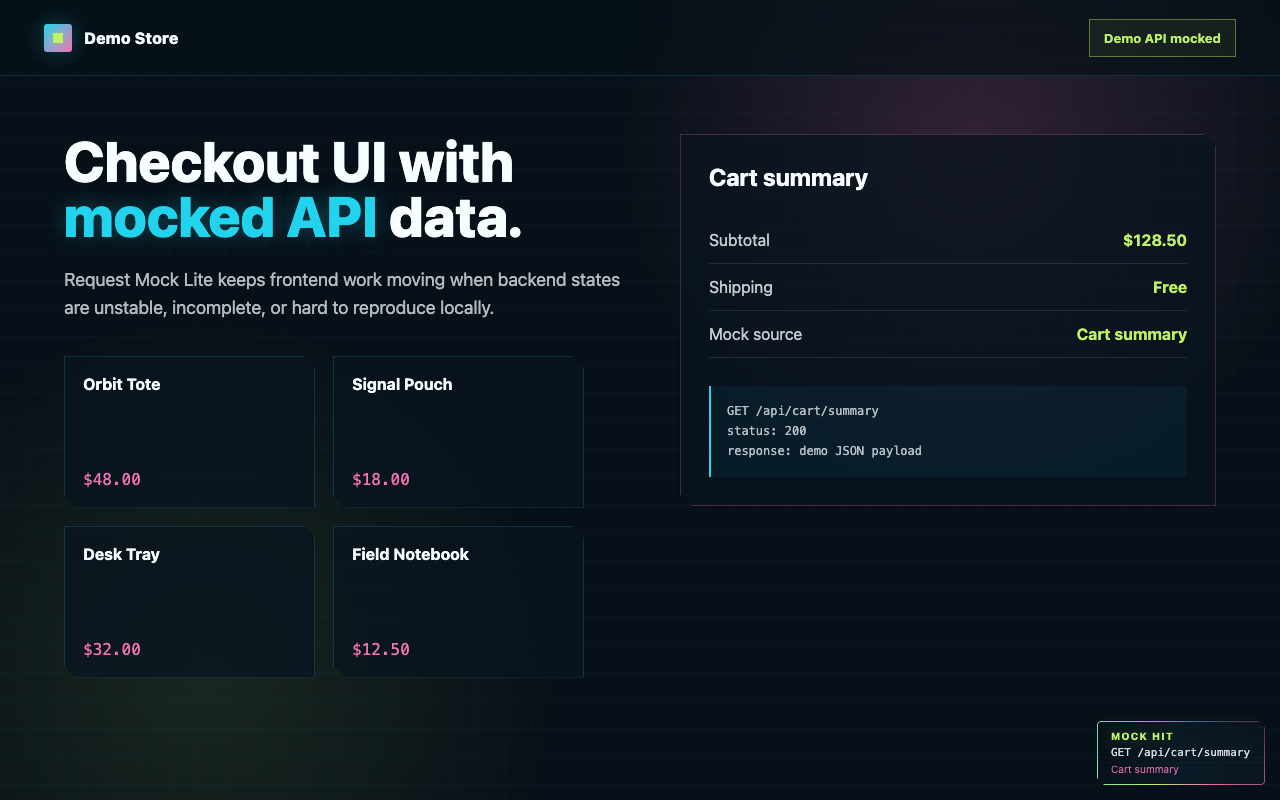
Task: Click the $32.00 Desk Tray price
Action: 112,649
